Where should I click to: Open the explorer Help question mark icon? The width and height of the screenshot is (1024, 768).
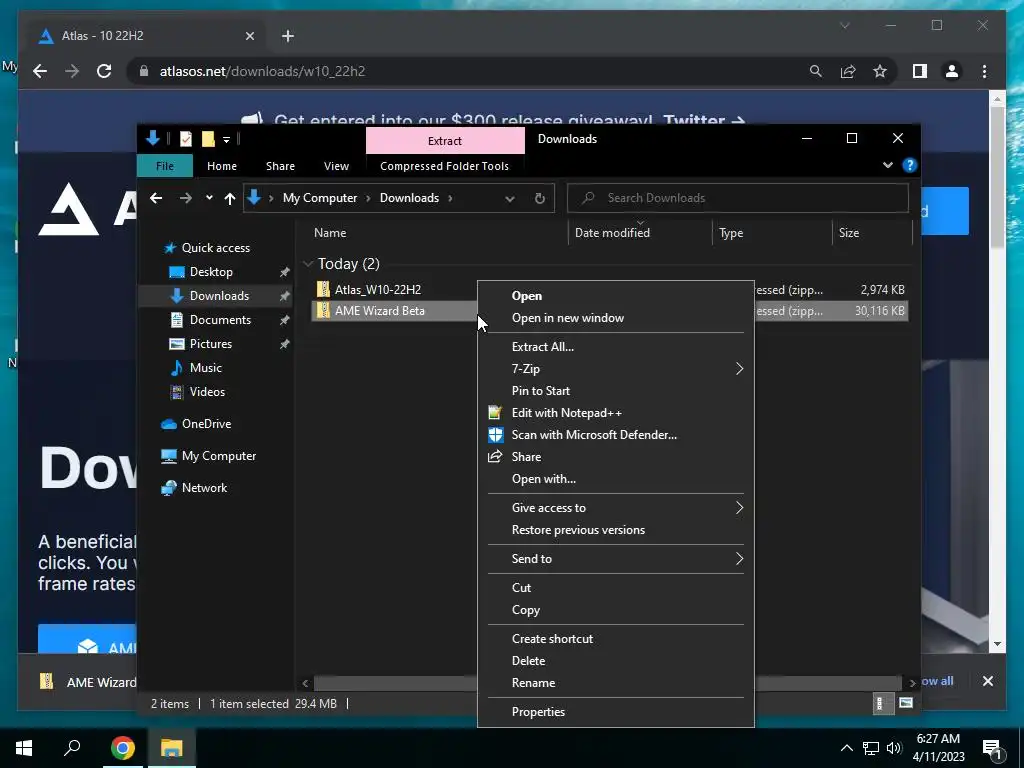(x=909, y=165)
